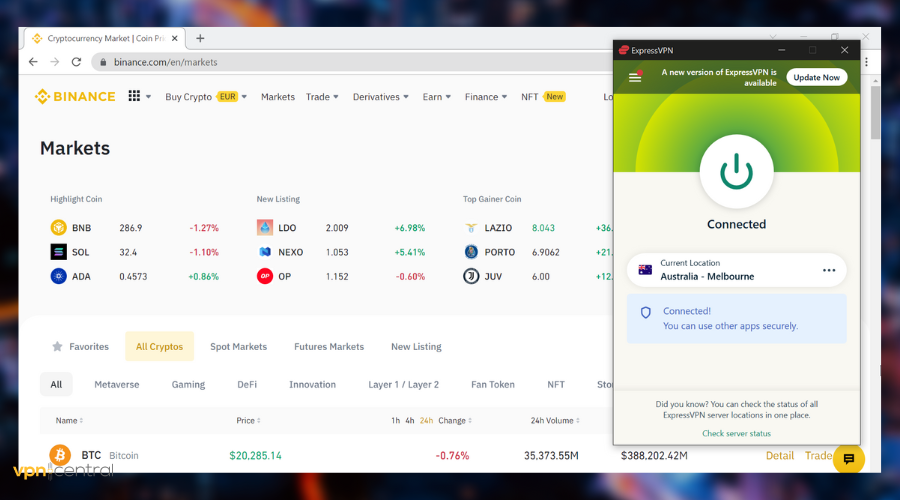Filter by Gaming category

[188, 385]
